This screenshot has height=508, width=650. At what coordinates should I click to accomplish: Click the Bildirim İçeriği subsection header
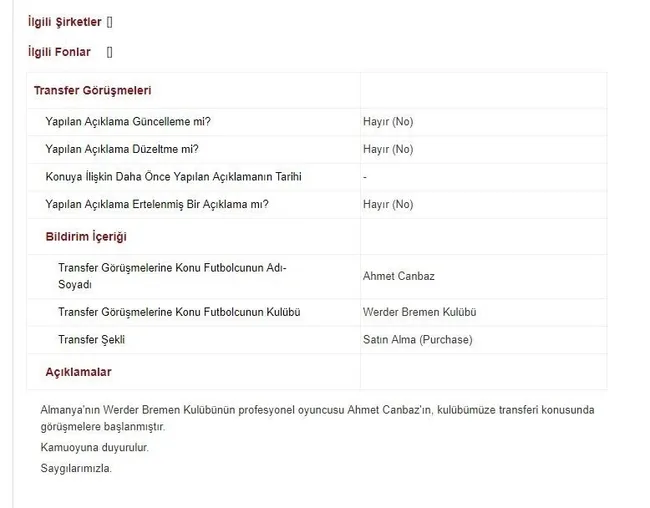(x=86, y=237)
